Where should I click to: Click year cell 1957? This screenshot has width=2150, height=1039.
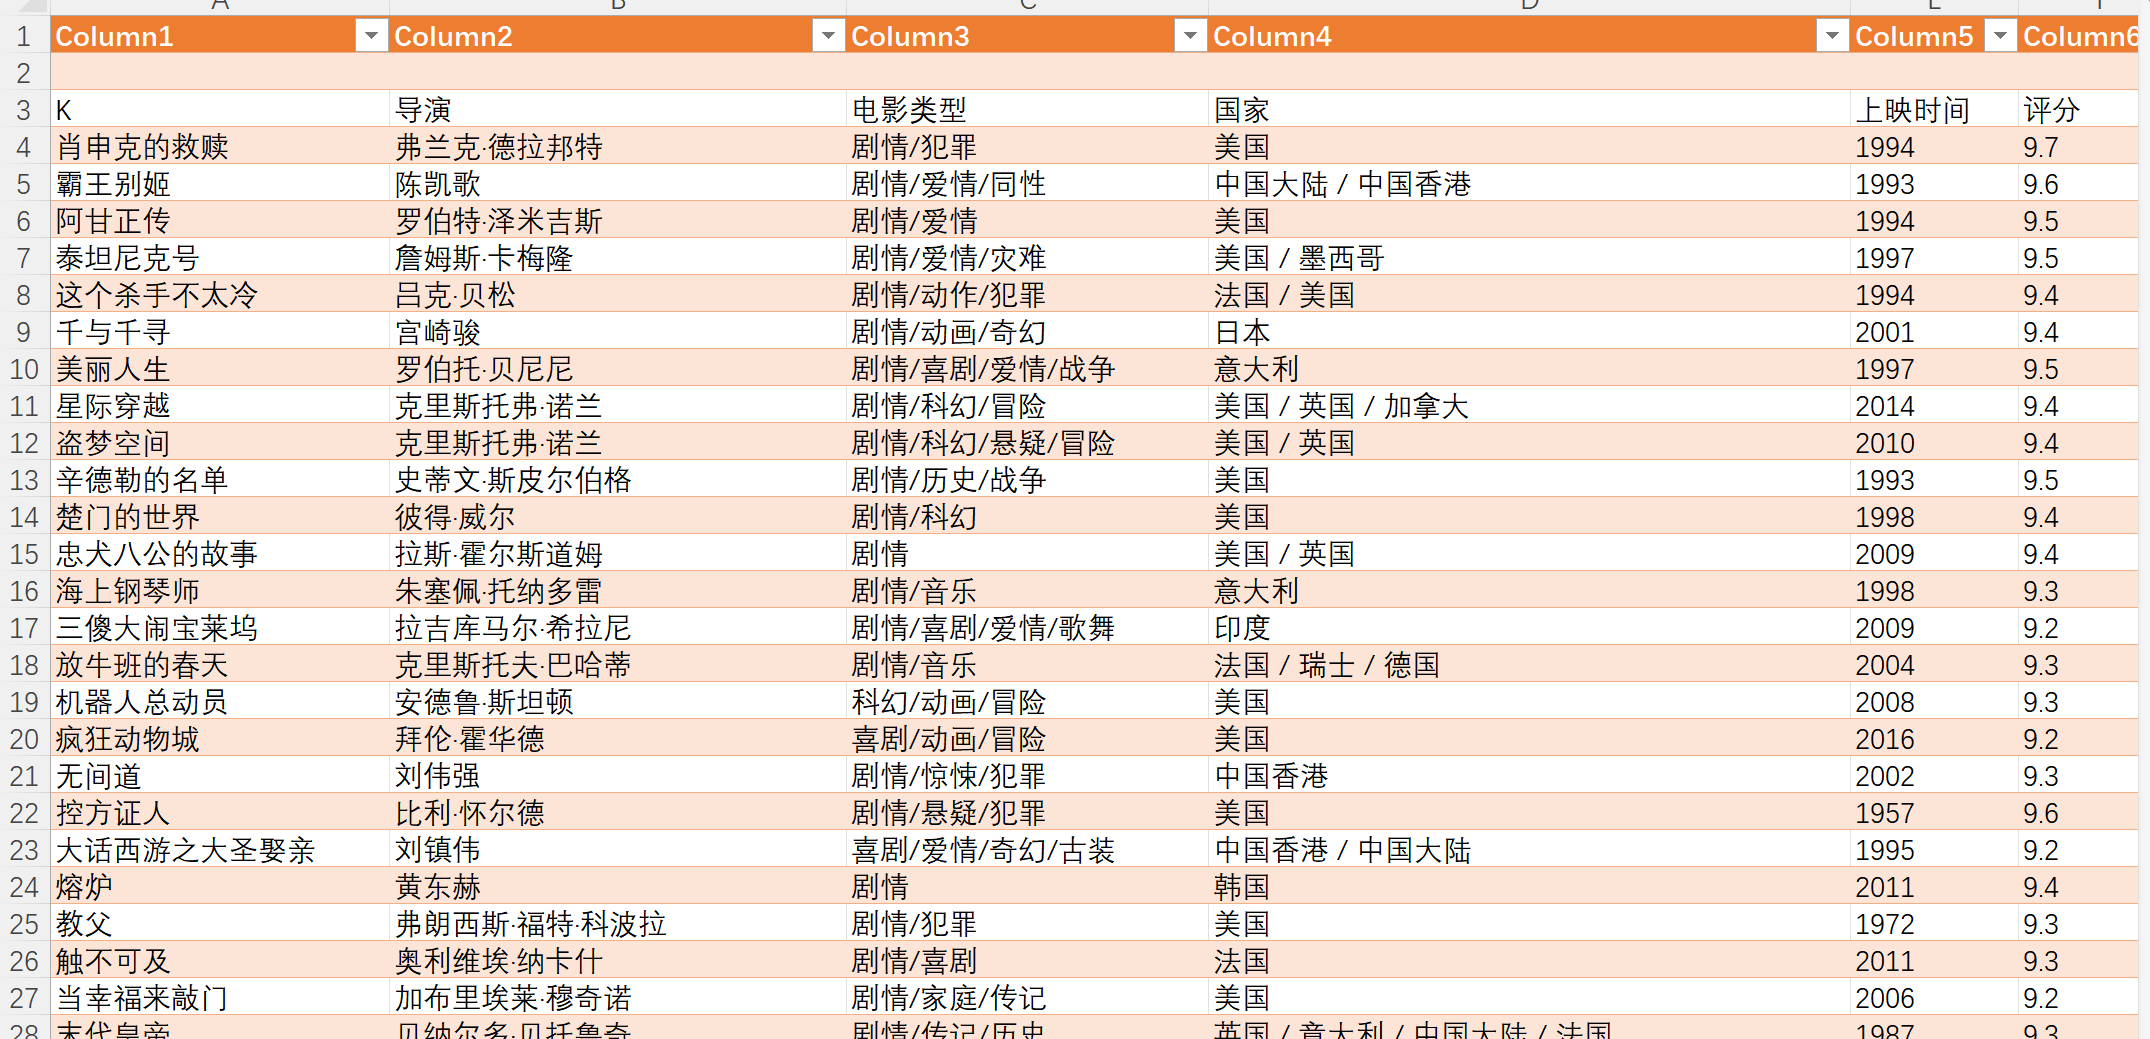1934,813
